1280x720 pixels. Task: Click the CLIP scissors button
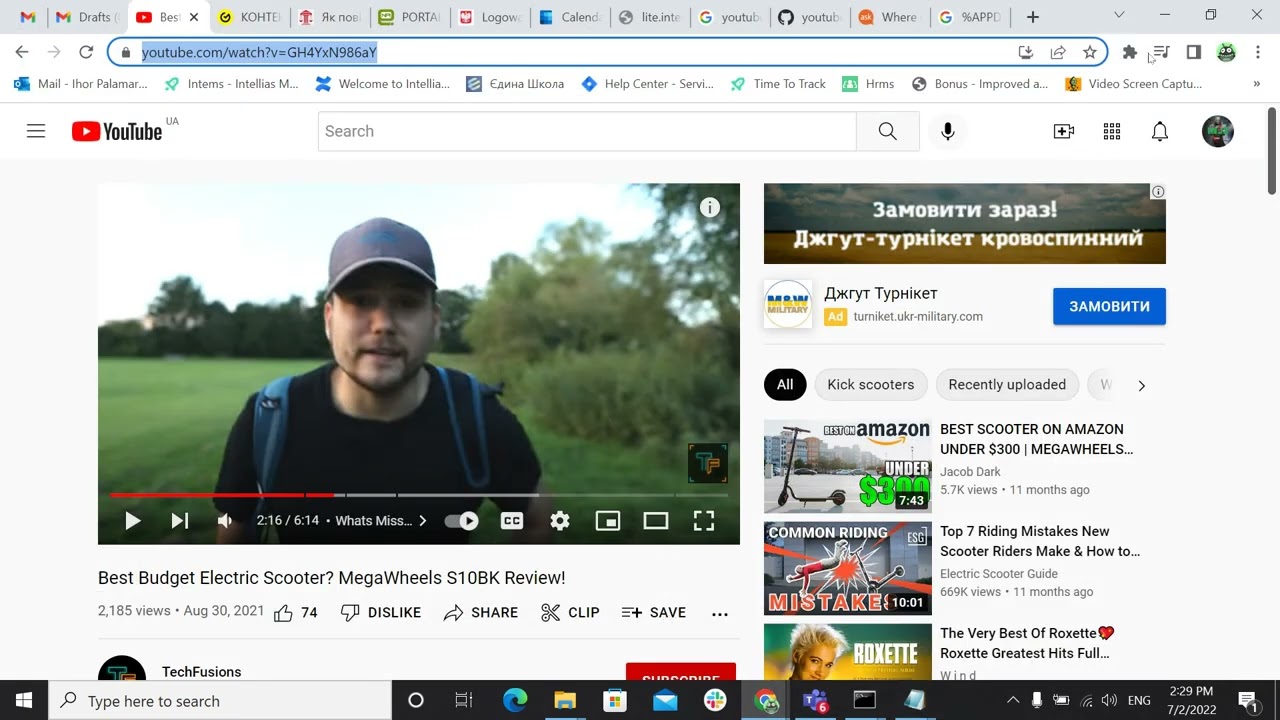pos(570,612)
